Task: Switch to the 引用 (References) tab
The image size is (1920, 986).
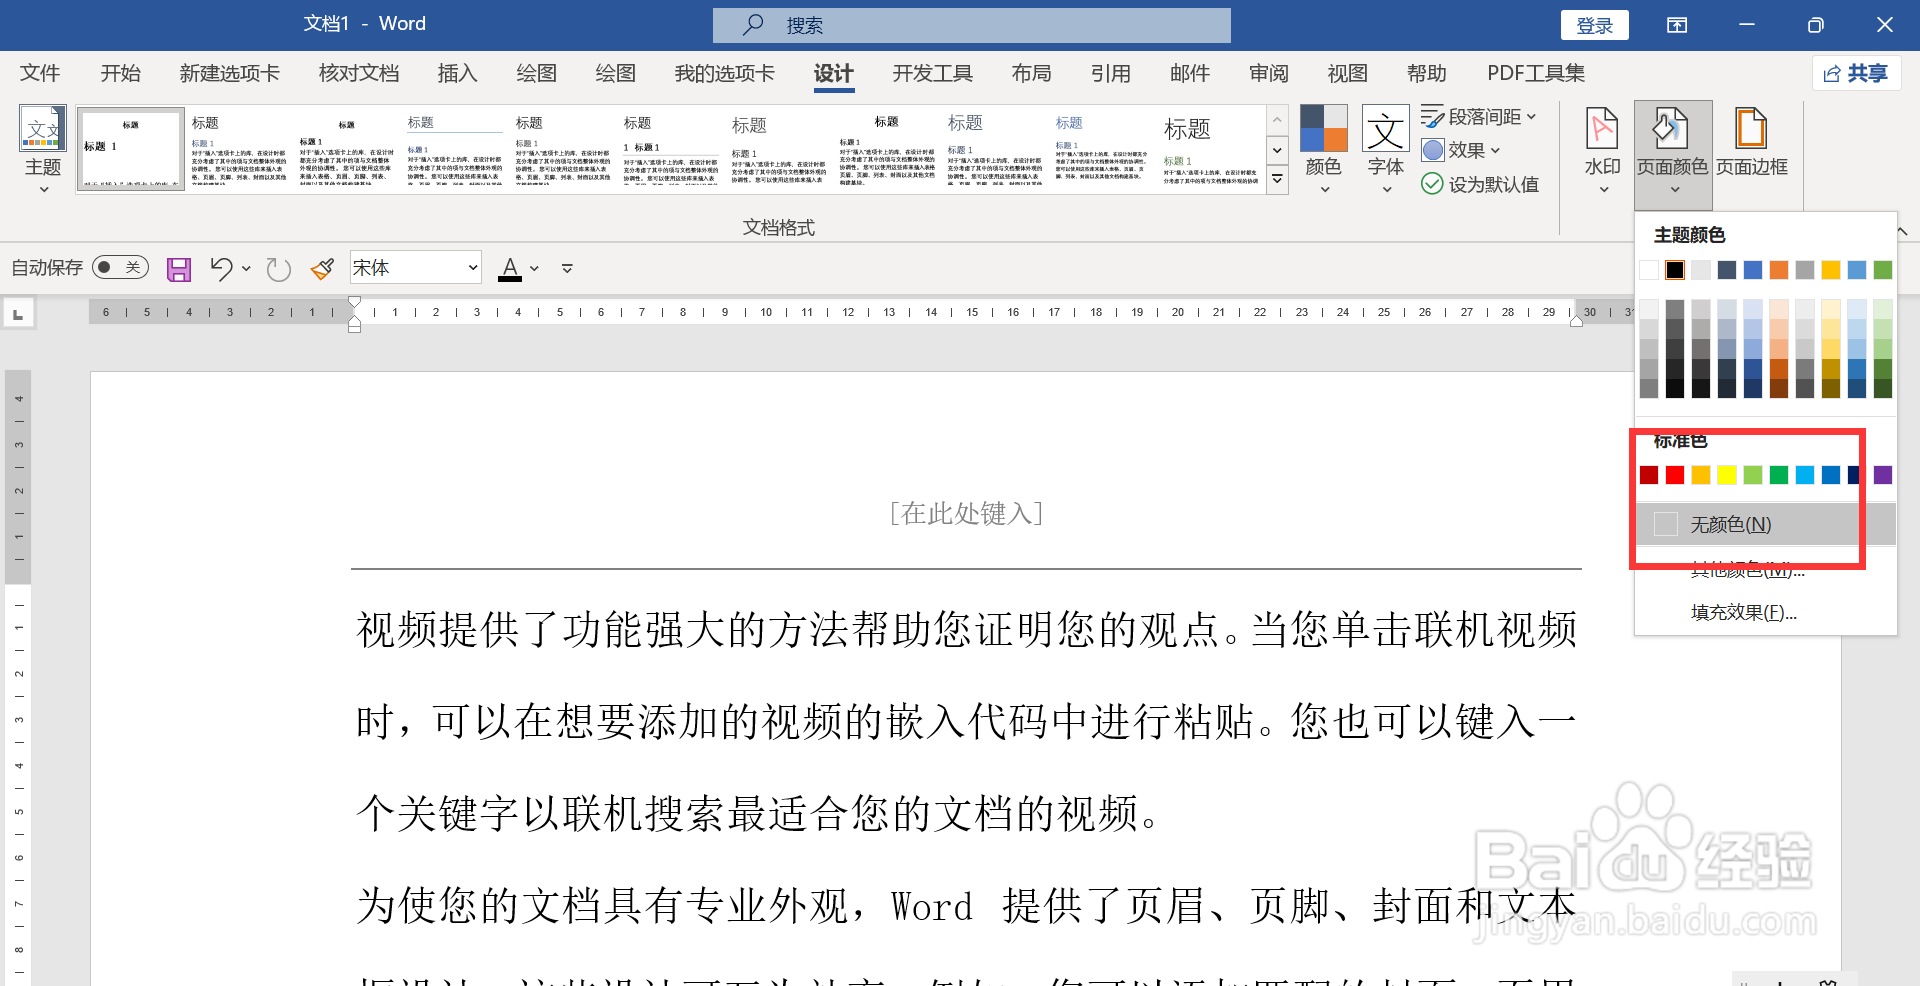Action: 1110,73
